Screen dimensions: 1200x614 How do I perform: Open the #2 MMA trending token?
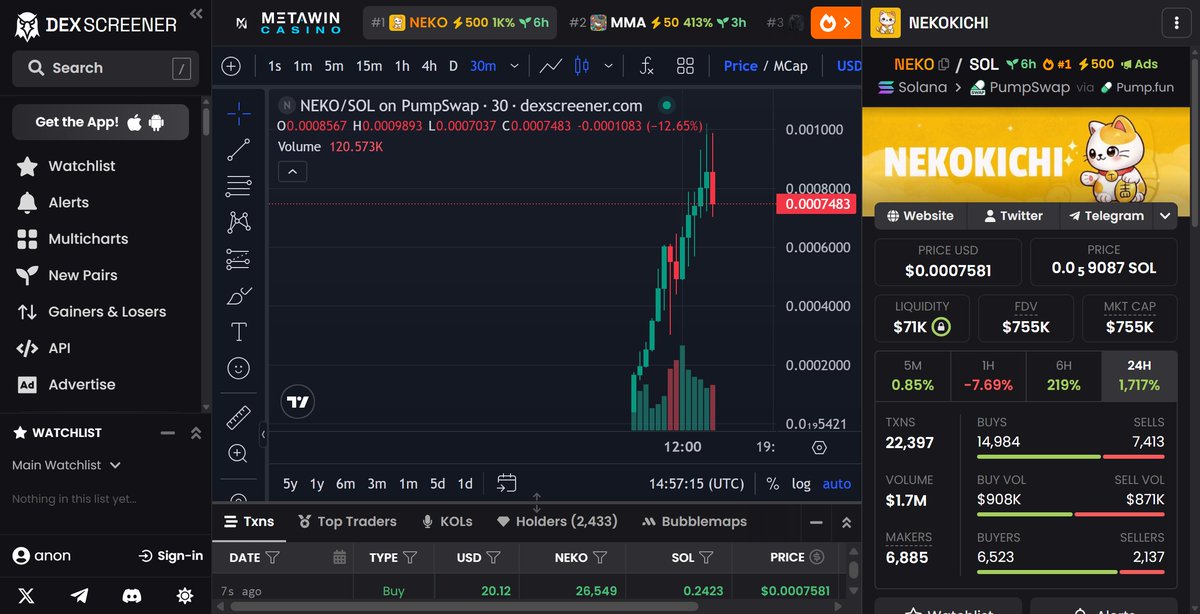point(657,22)
